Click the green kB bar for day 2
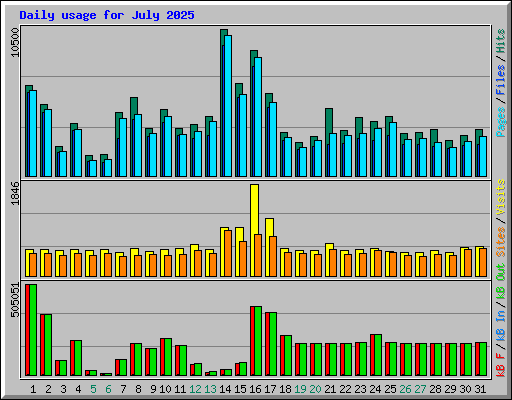Image resolution: width=512 pixels, height=400 pixels. point(48,345)
